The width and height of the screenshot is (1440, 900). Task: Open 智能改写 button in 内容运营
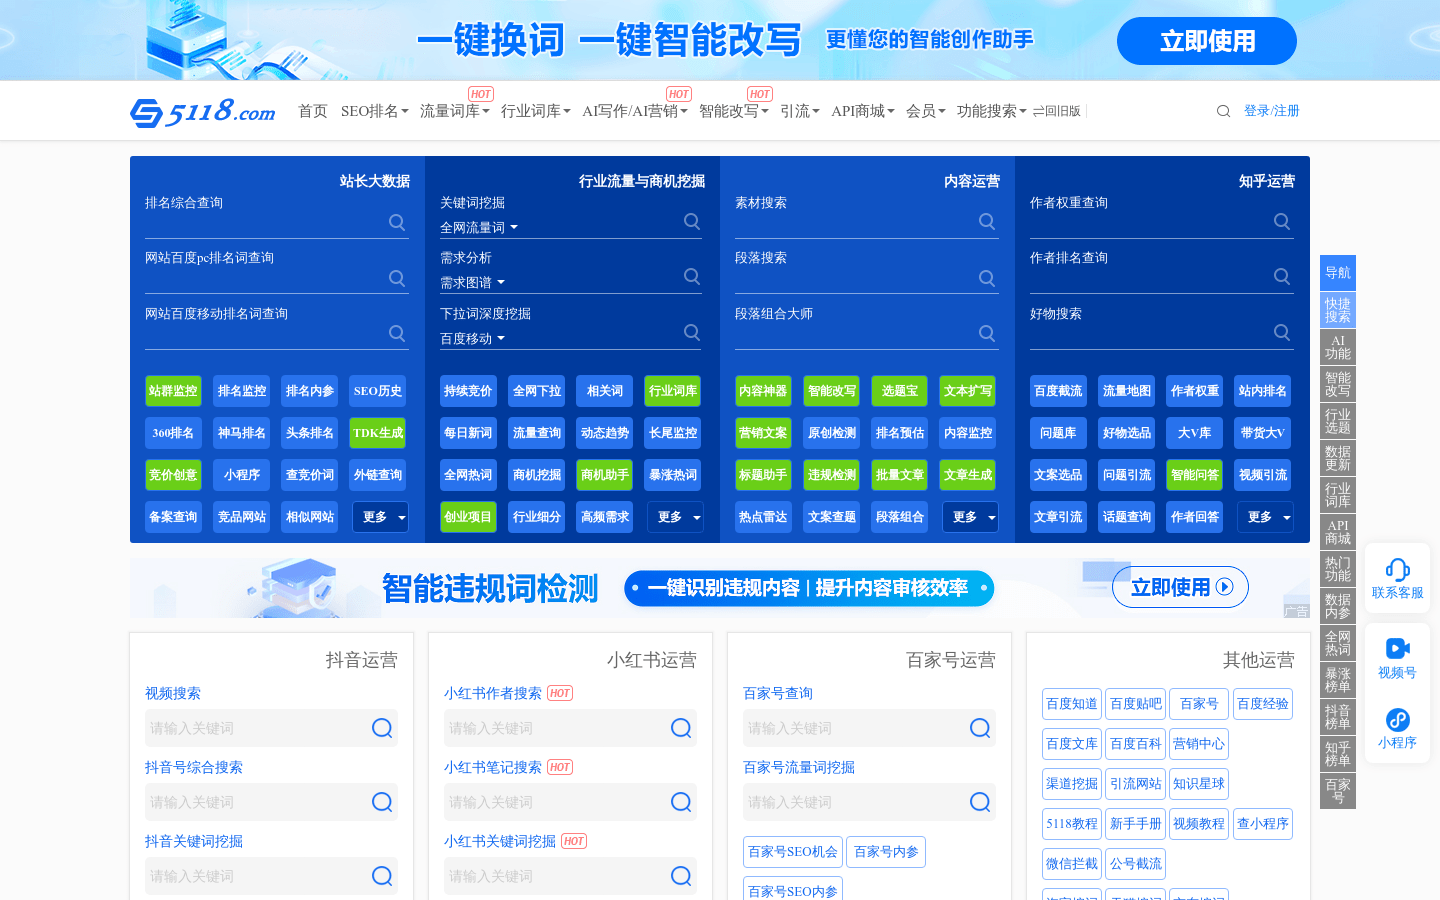point(831,391)
